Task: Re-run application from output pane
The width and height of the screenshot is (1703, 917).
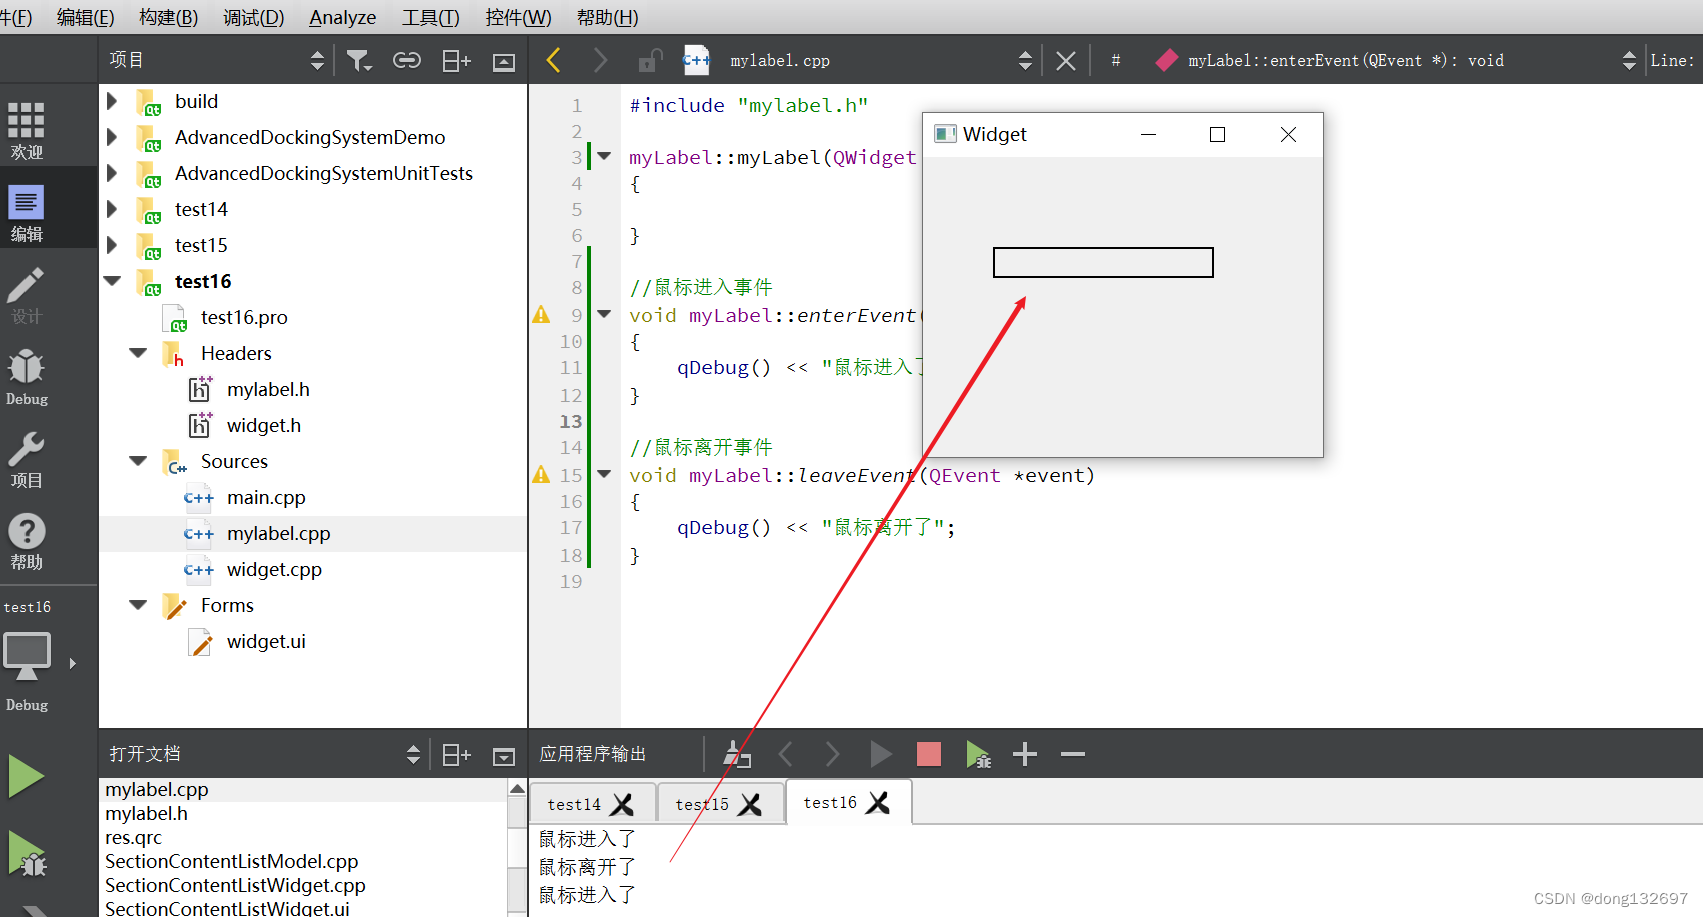Action: coord(880,754)
